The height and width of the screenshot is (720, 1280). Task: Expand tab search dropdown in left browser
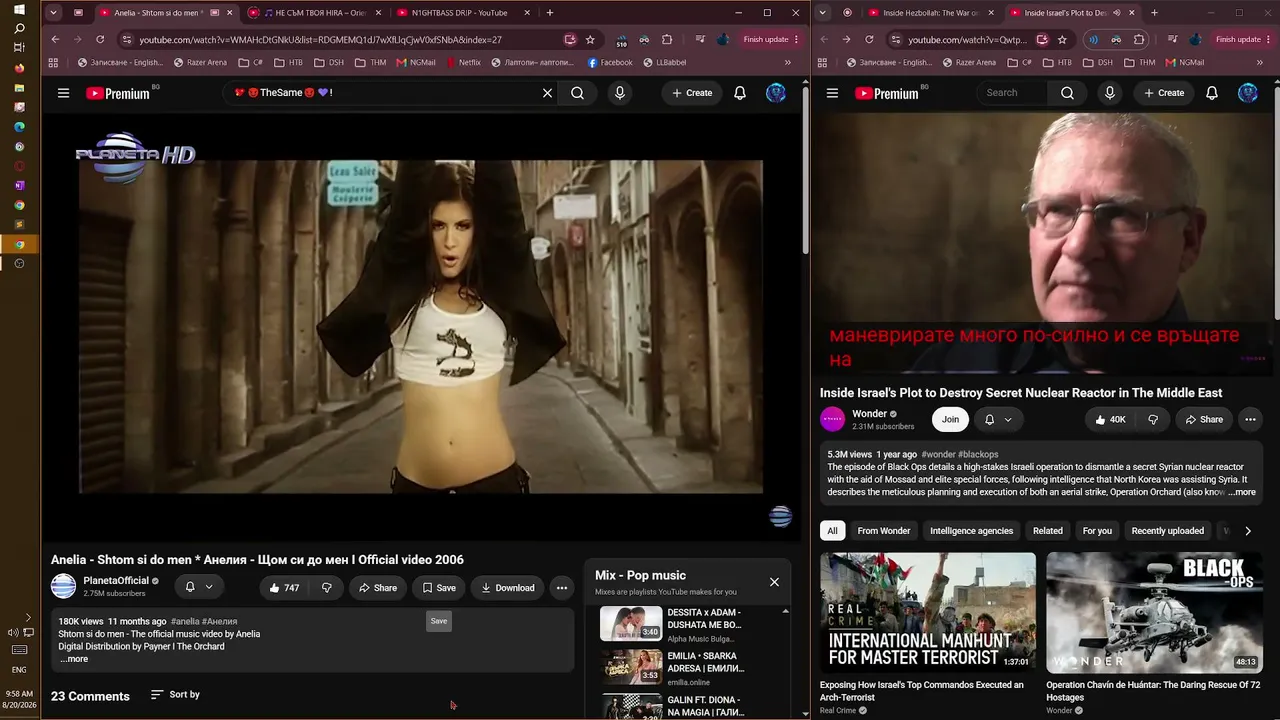click(53, 13)
